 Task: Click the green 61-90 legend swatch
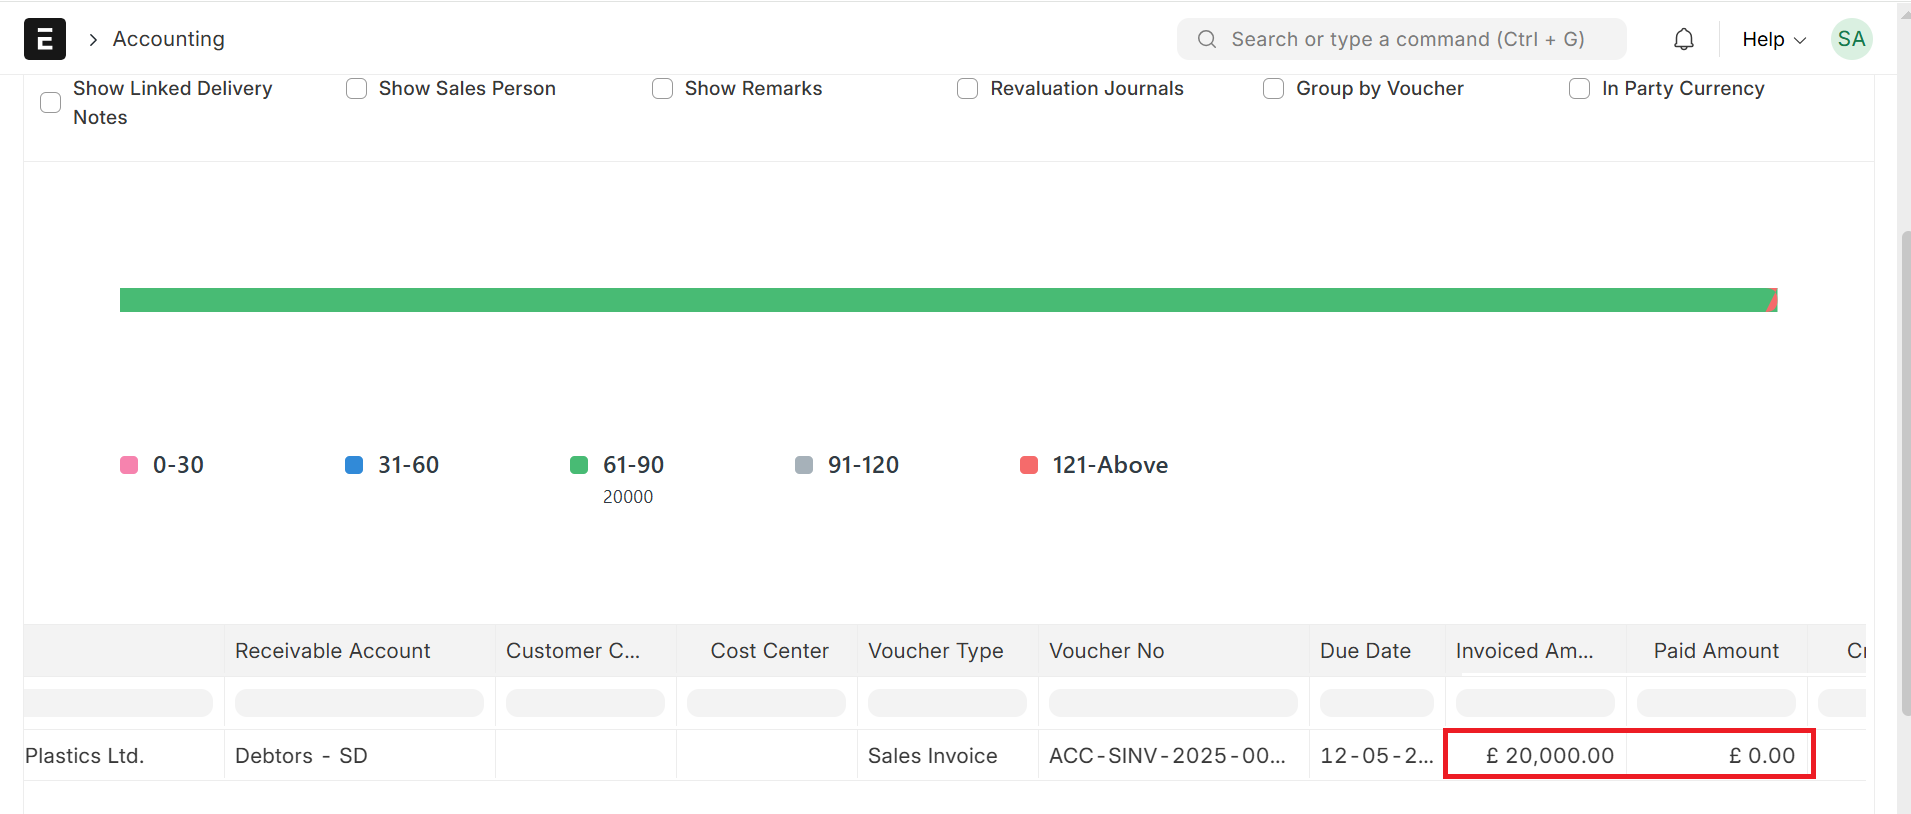(x=579, y=465)
